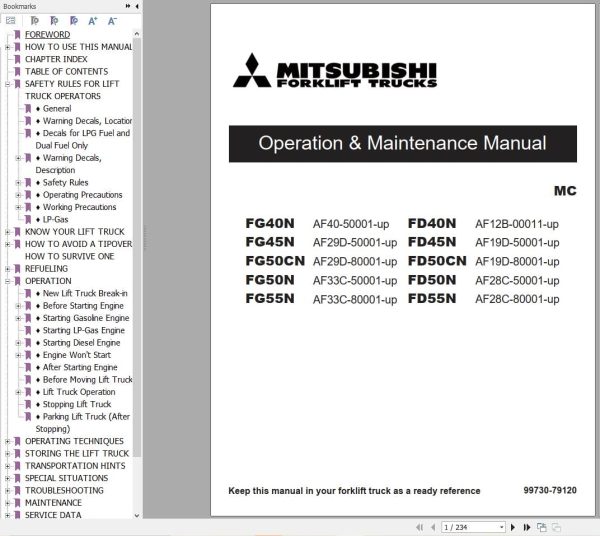Click the third bookmark flag toolbar icon

click(74, 21)
